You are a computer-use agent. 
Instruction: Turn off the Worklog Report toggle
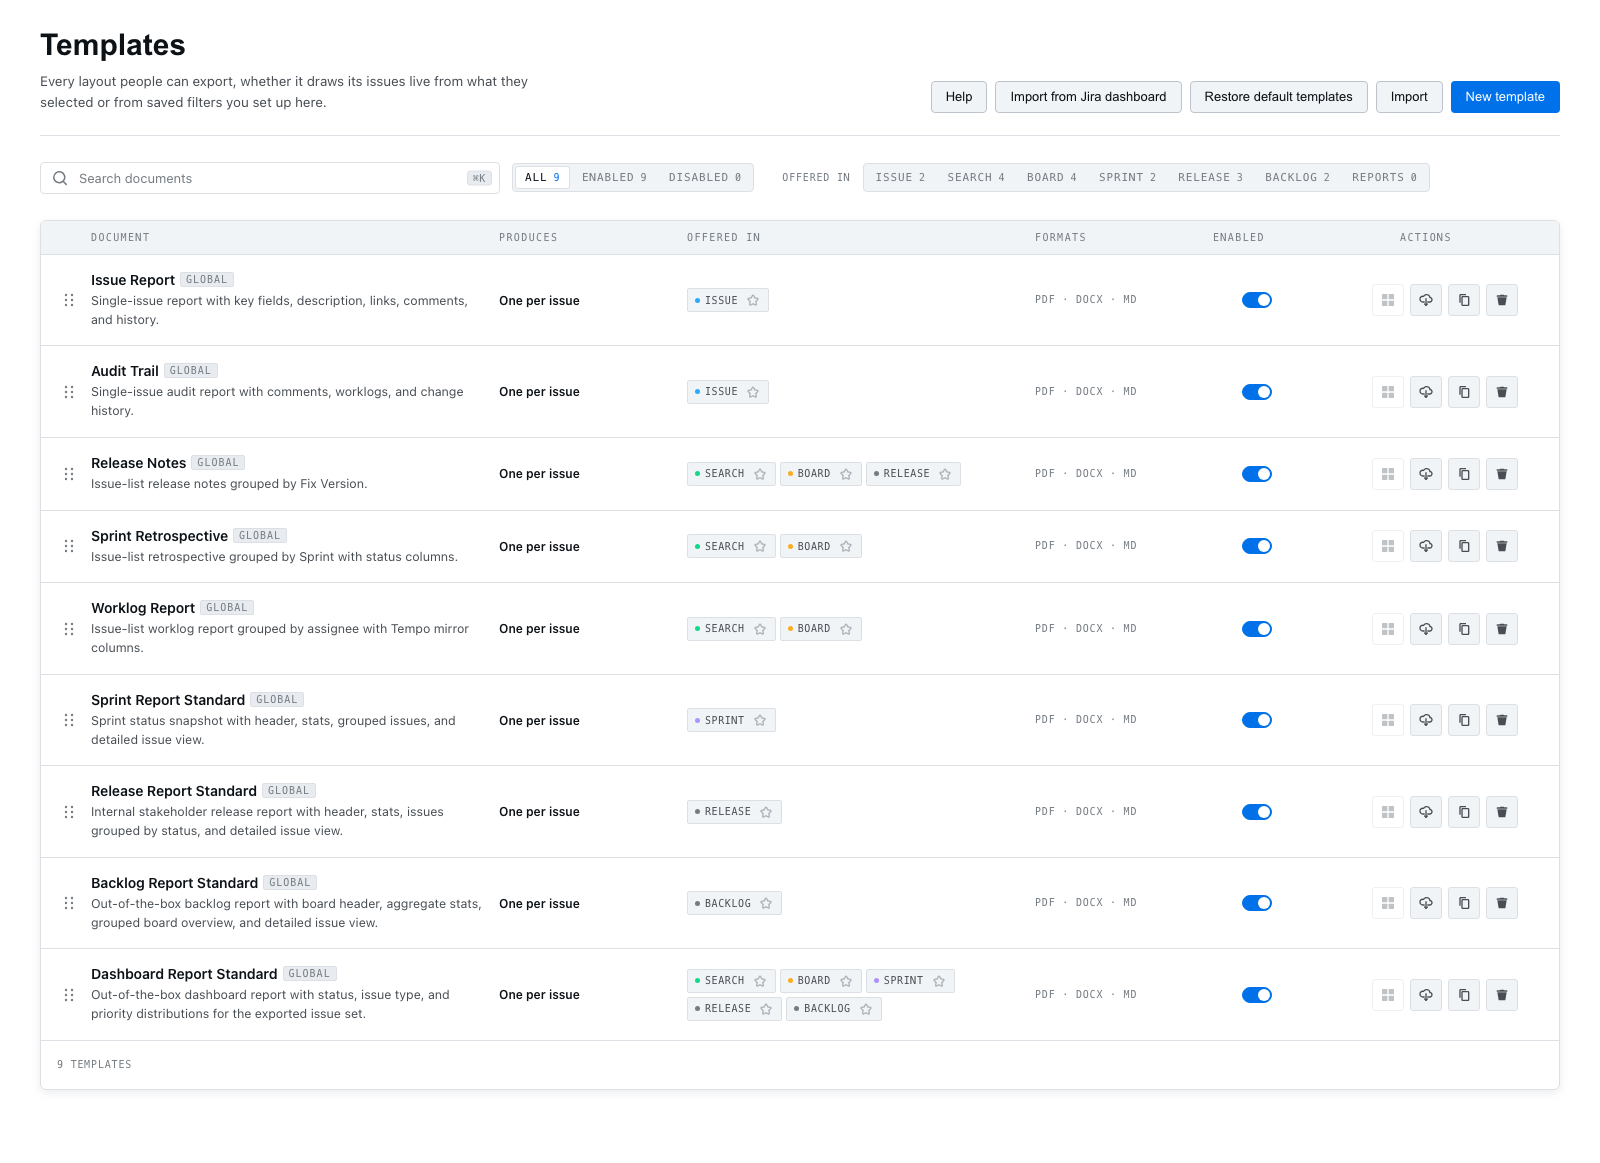tap(1256, 629)
